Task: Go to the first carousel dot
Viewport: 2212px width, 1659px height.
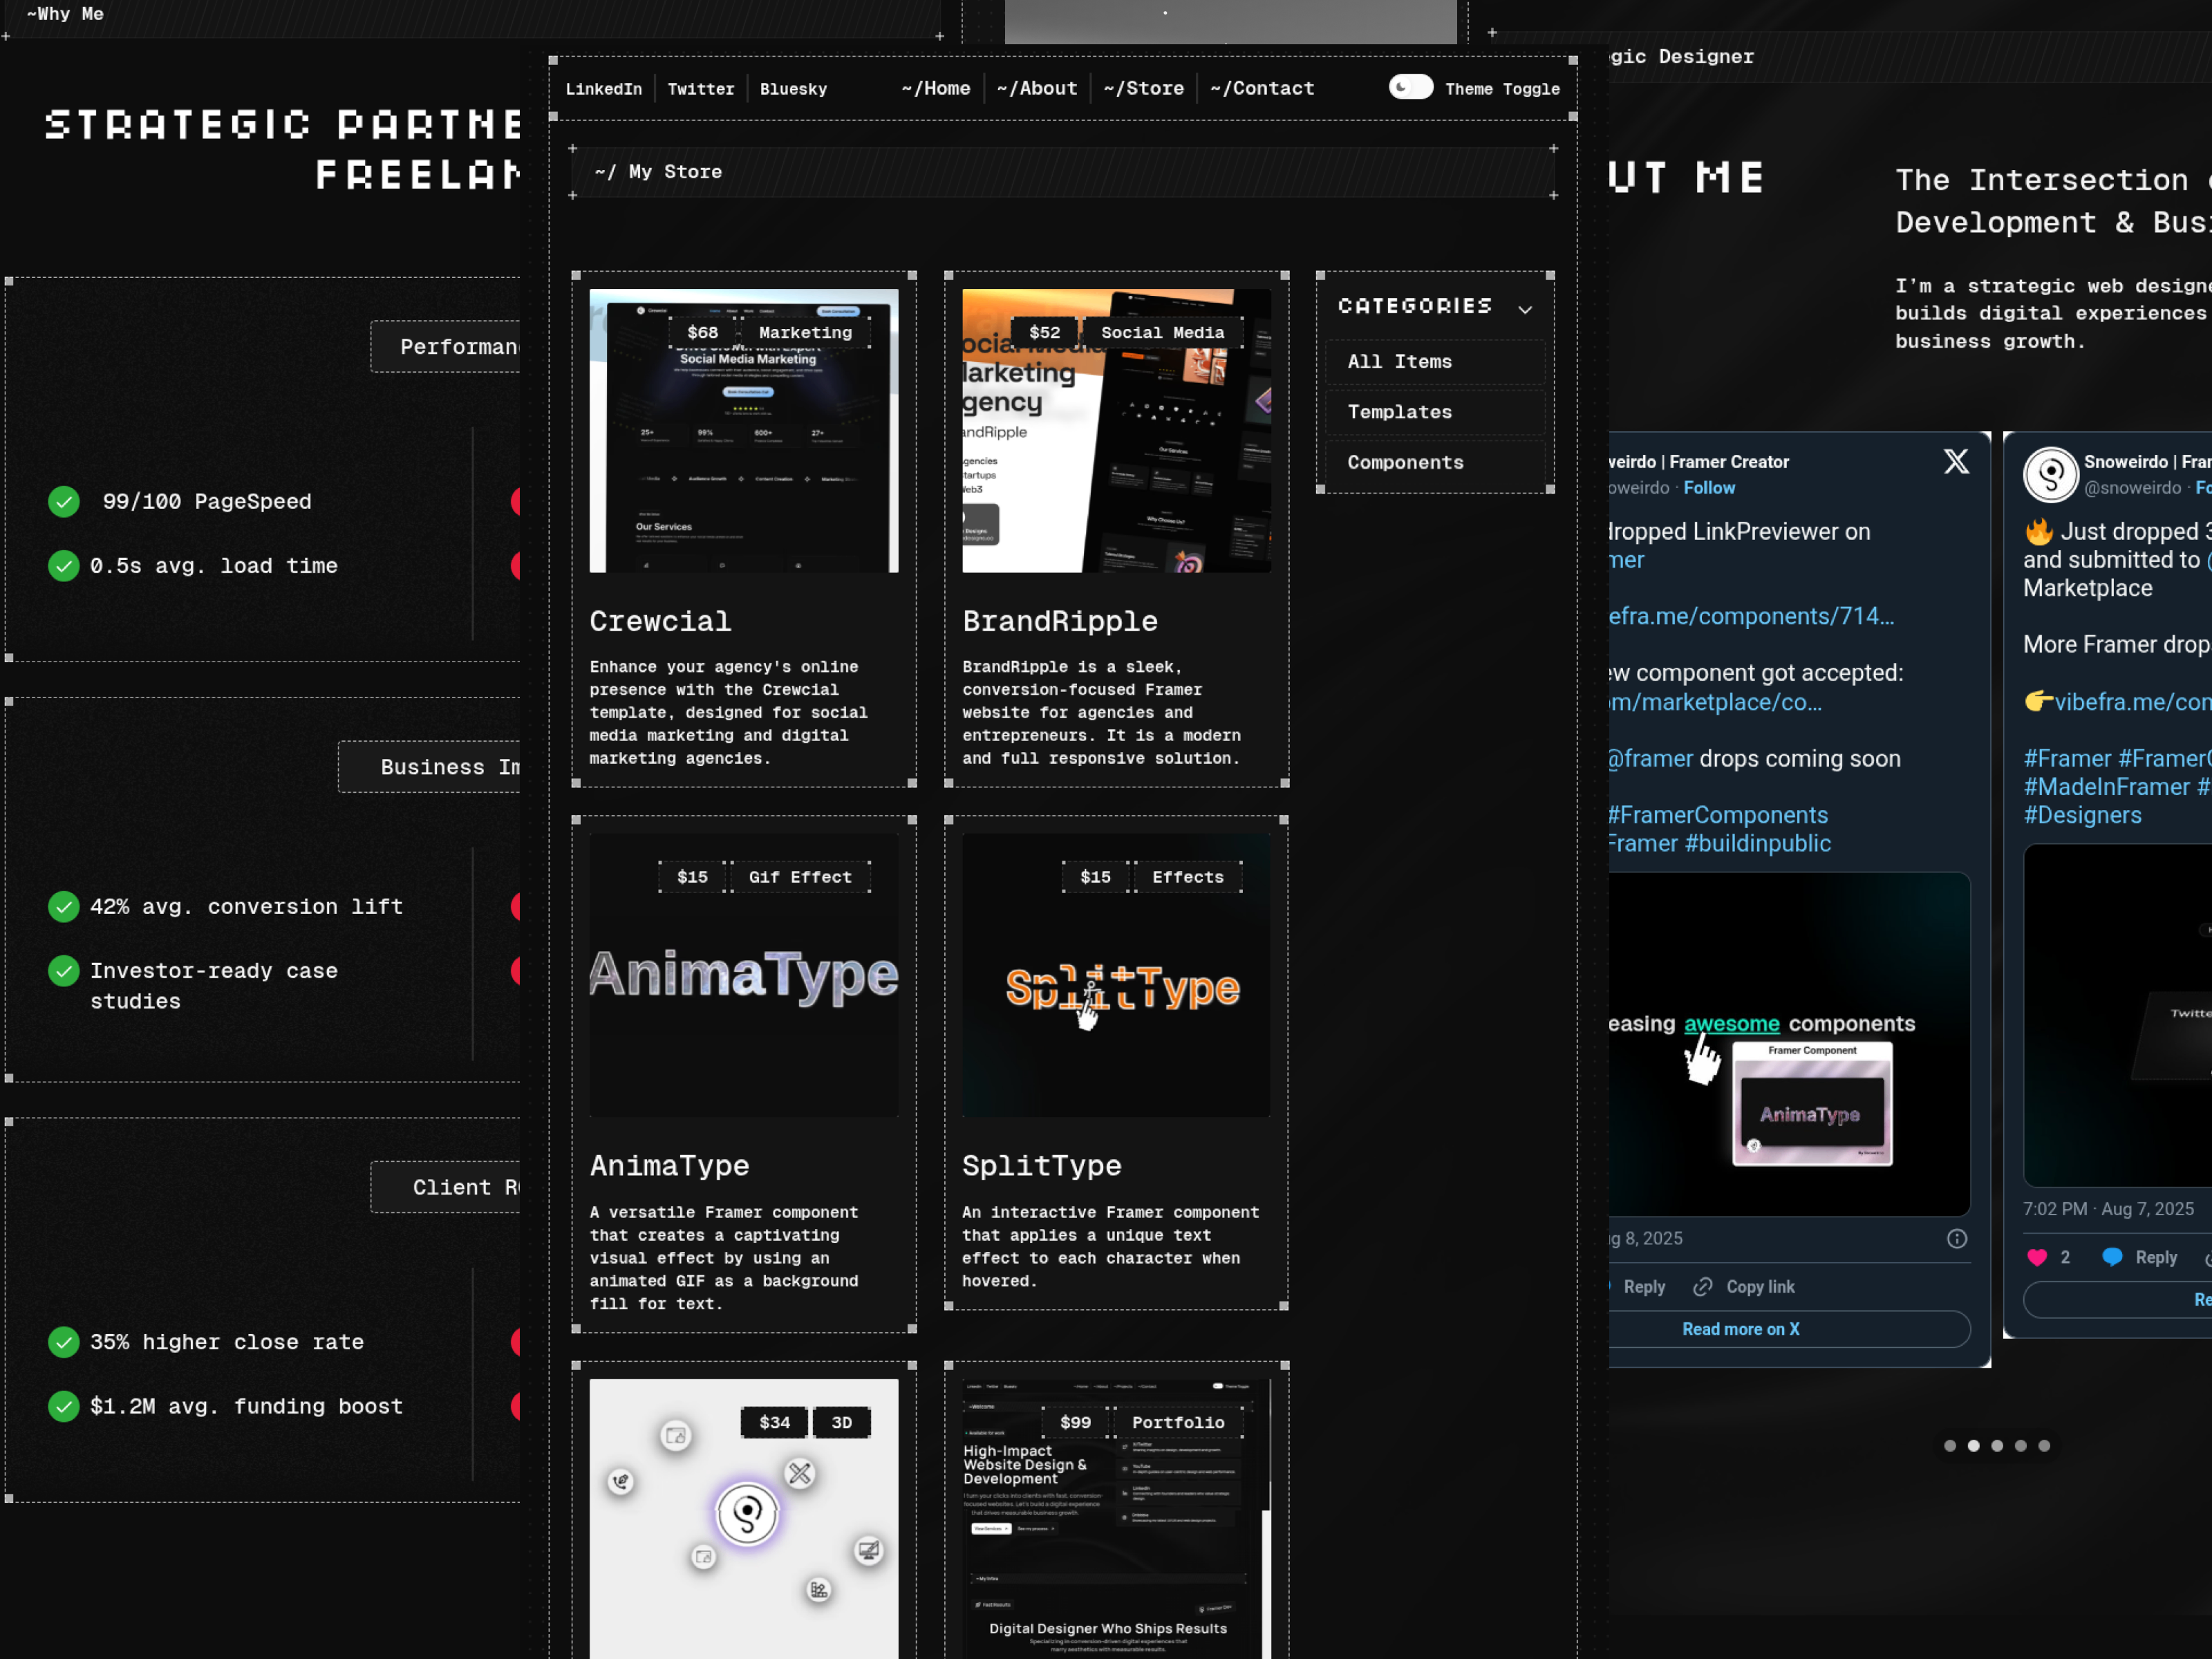Action: 1949,1445
